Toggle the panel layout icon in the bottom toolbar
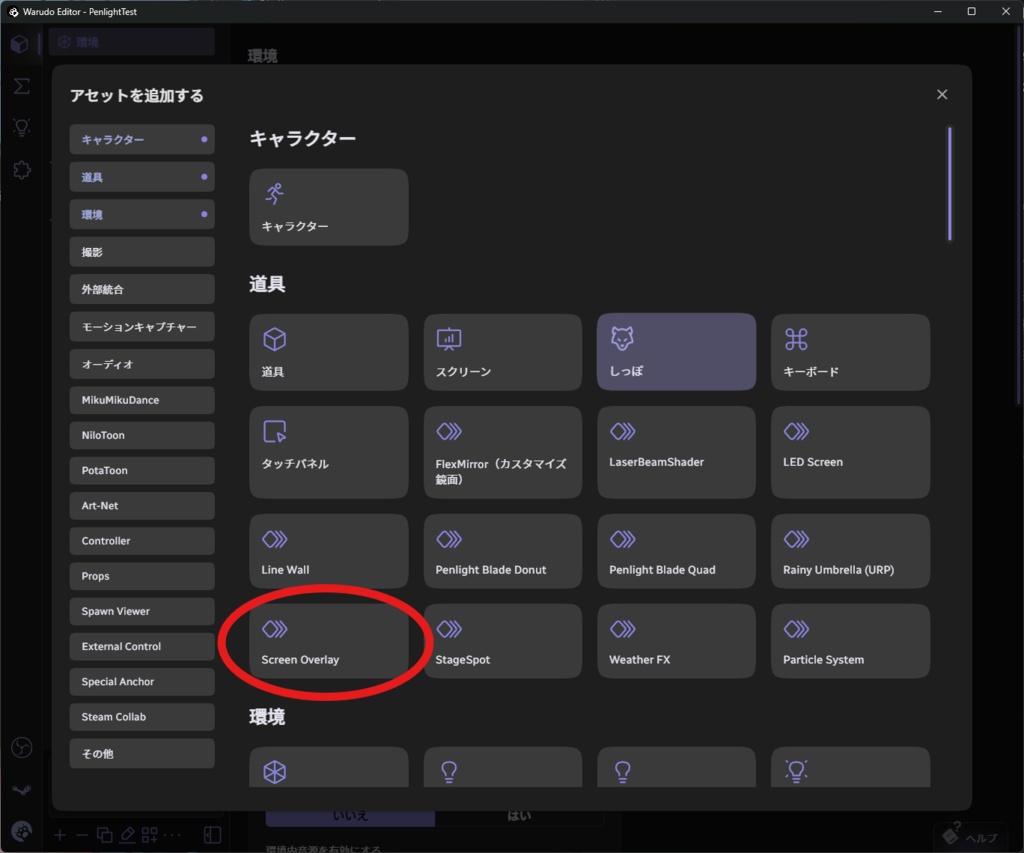The width and height of the screenshot is (1024, 853). tap(212, 835)
